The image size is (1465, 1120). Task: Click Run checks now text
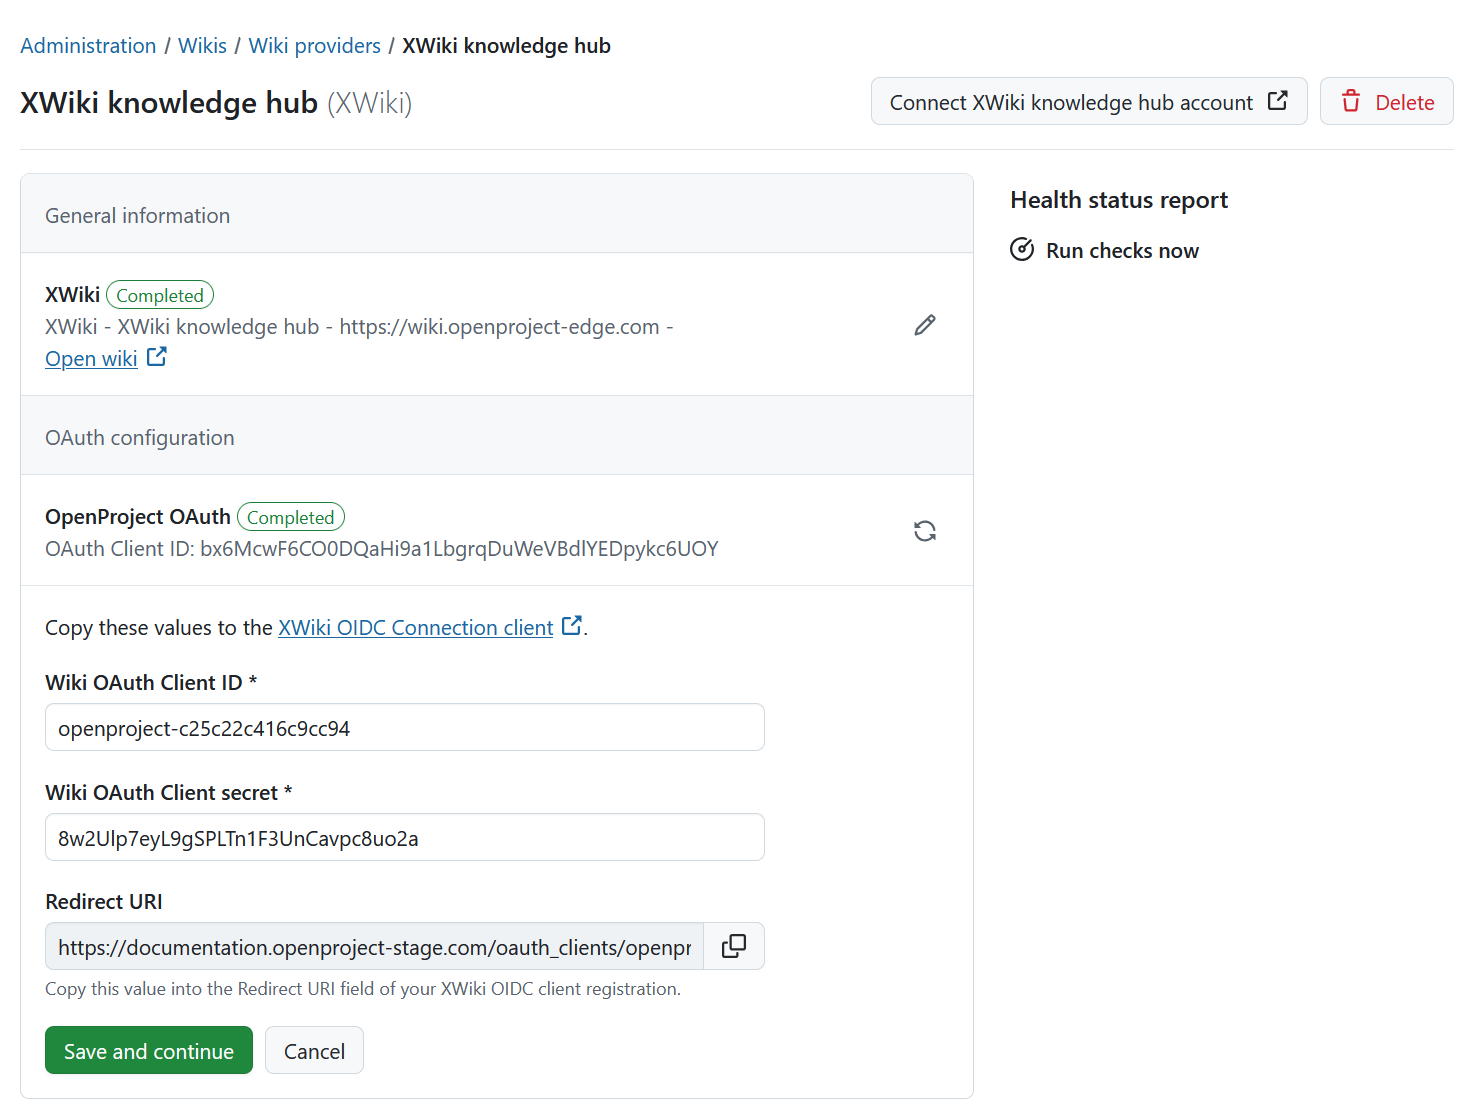point(1122,251)
